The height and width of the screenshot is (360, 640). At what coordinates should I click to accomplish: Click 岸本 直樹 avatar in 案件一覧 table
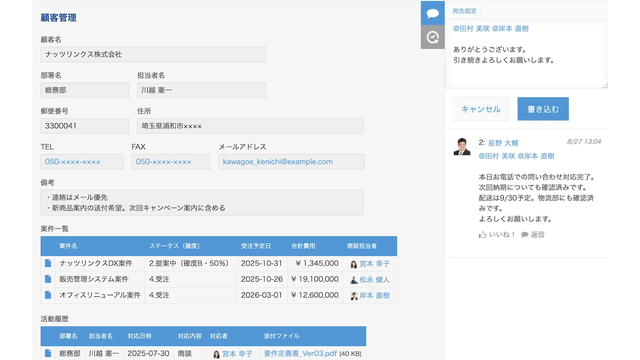354,296
